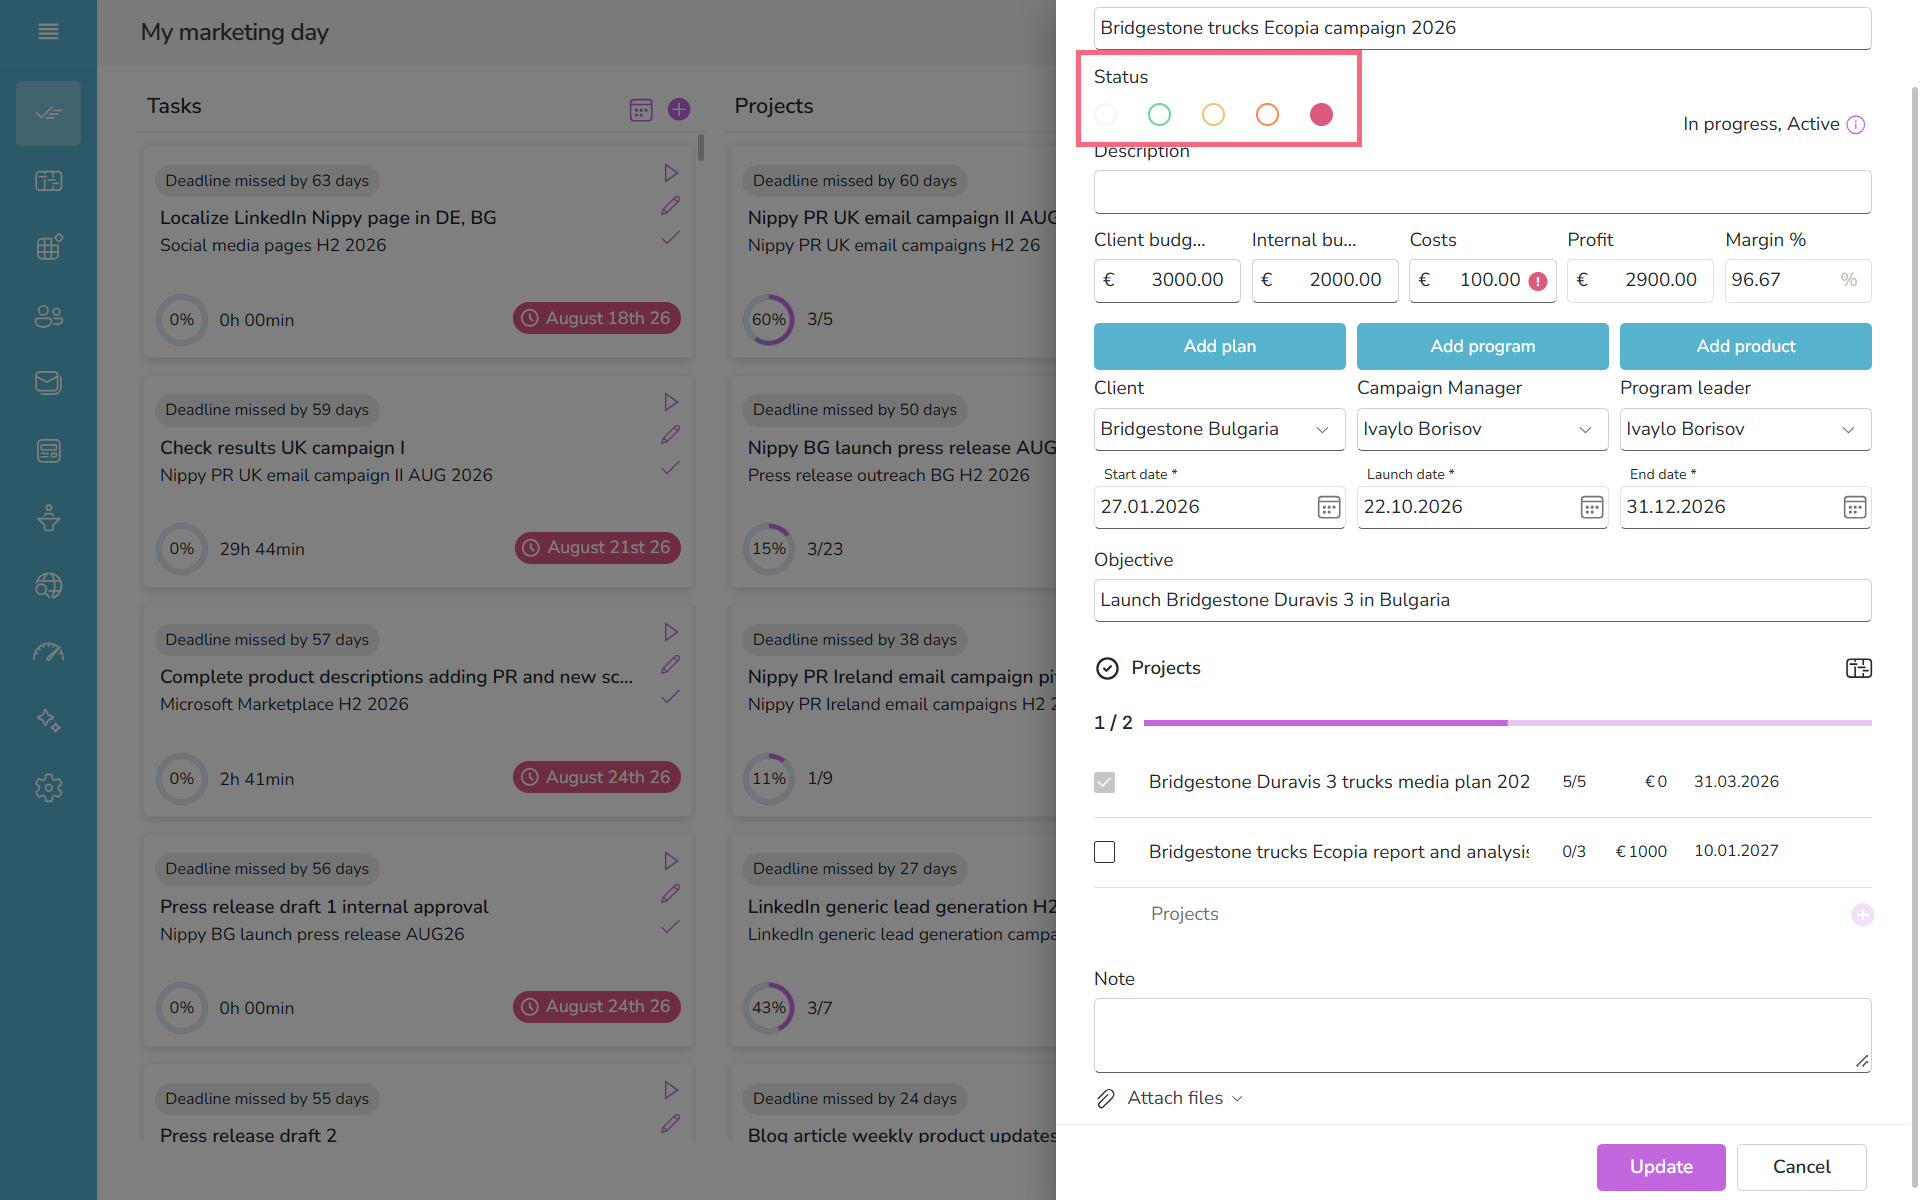Select the orange status circle
This screenshot has height=1200, width=1920.
tap(1267, 115)
